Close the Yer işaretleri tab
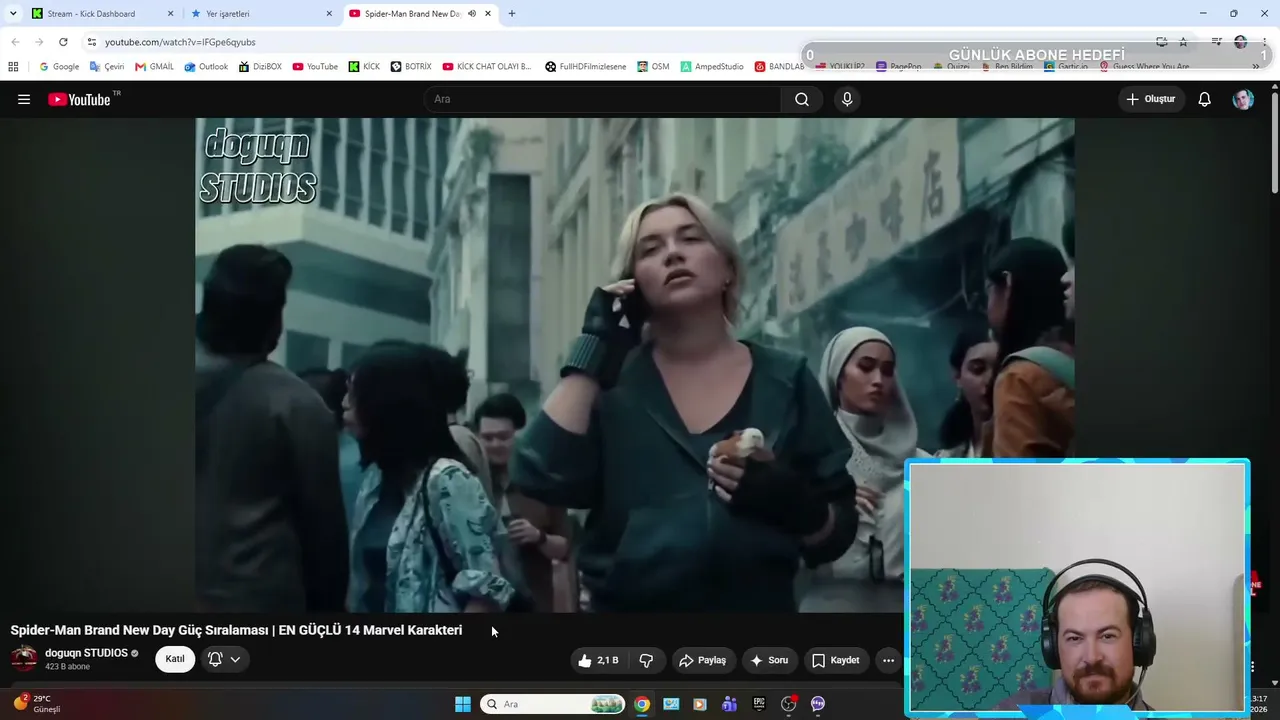Screen dimensions: 1280x720 [329, 14]
